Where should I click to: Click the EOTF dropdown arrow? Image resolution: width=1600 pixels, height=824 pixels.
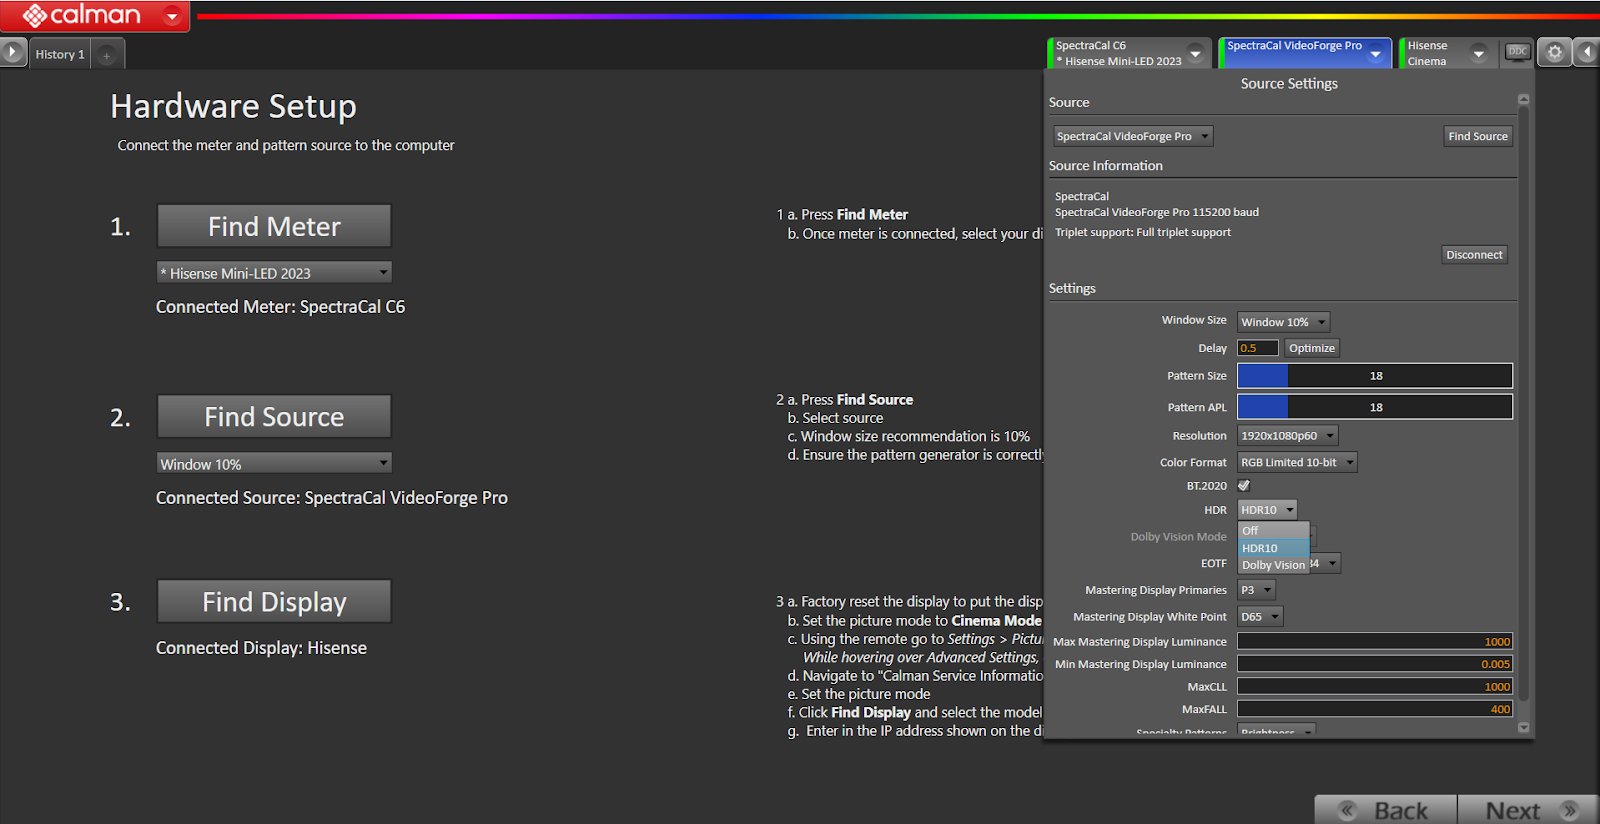tap(1332, 564)
